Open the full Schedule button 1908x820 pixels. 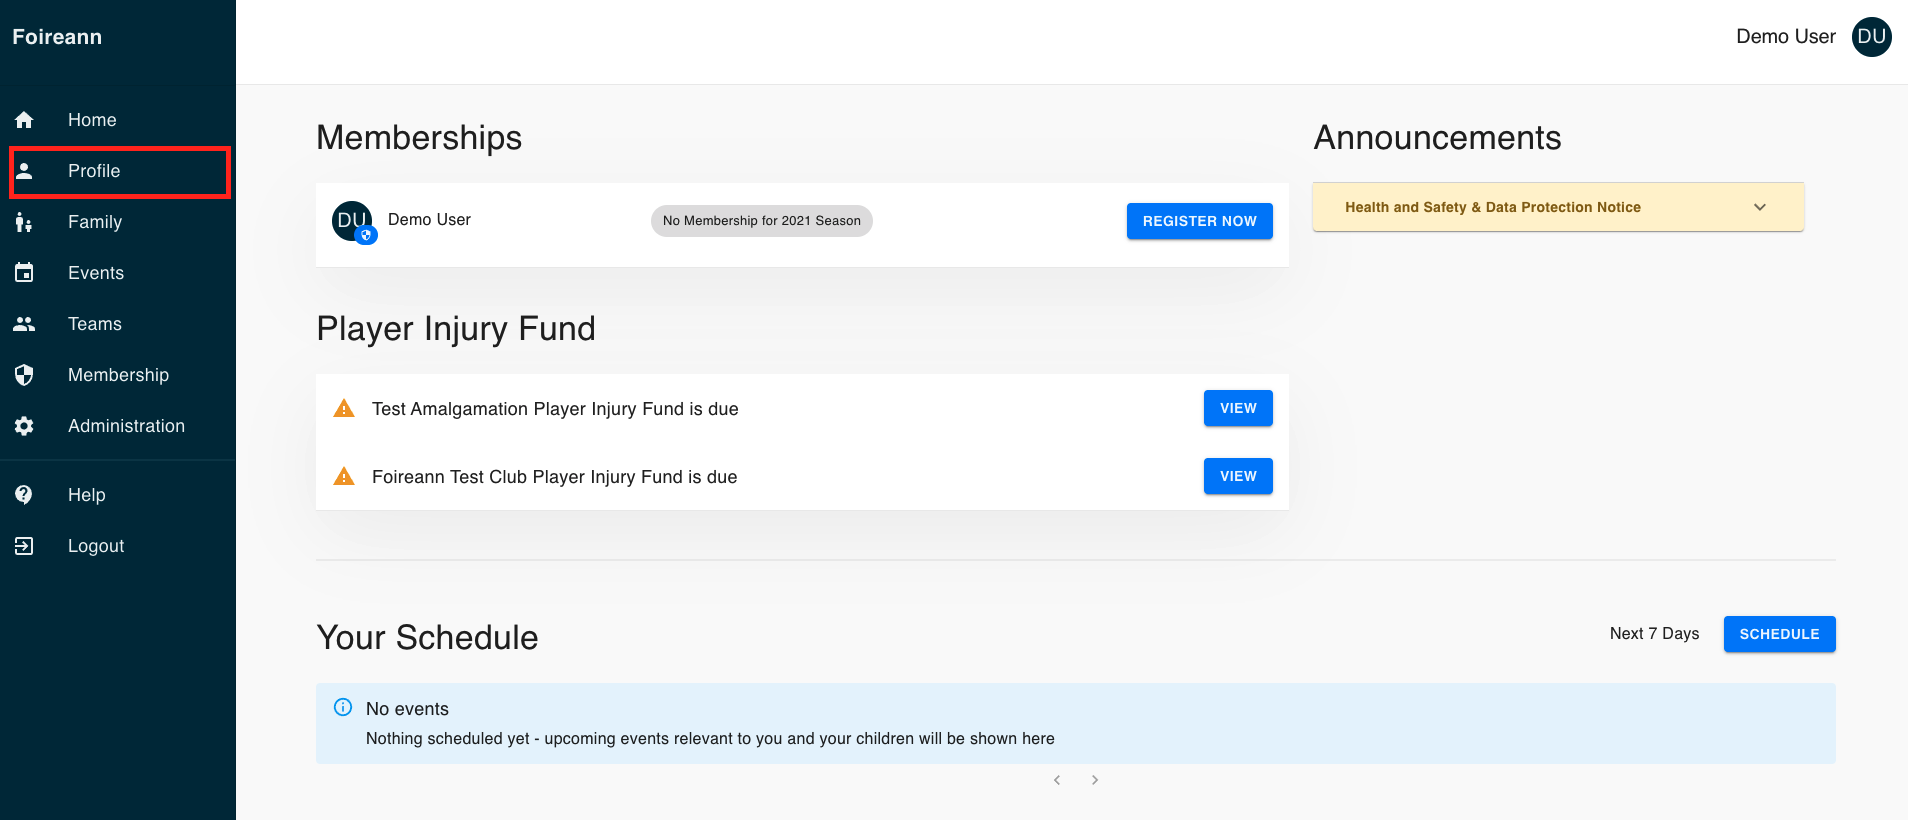point(1779,634)
